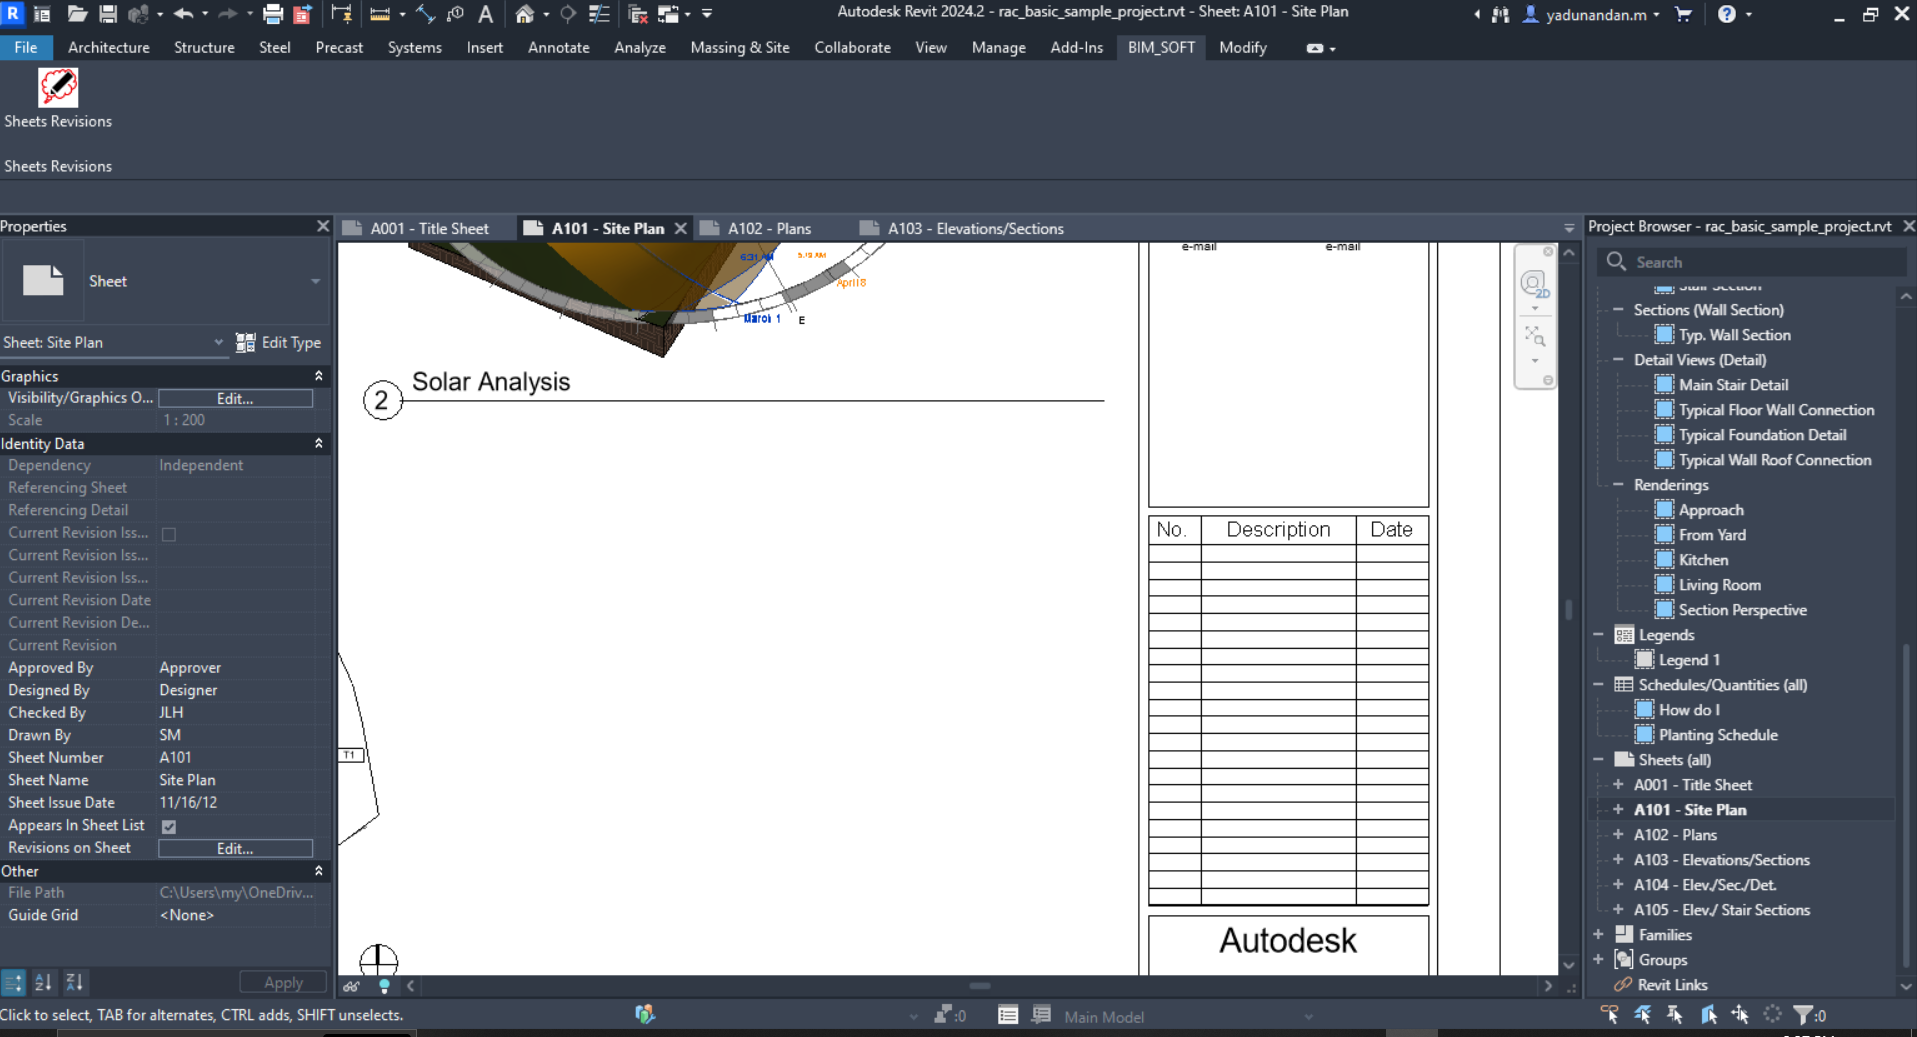Toggle Reveal Hidden Elements lightbulb
Image resolution: width=1917 pixels, height=1037 pixels.
coord(384,986)
